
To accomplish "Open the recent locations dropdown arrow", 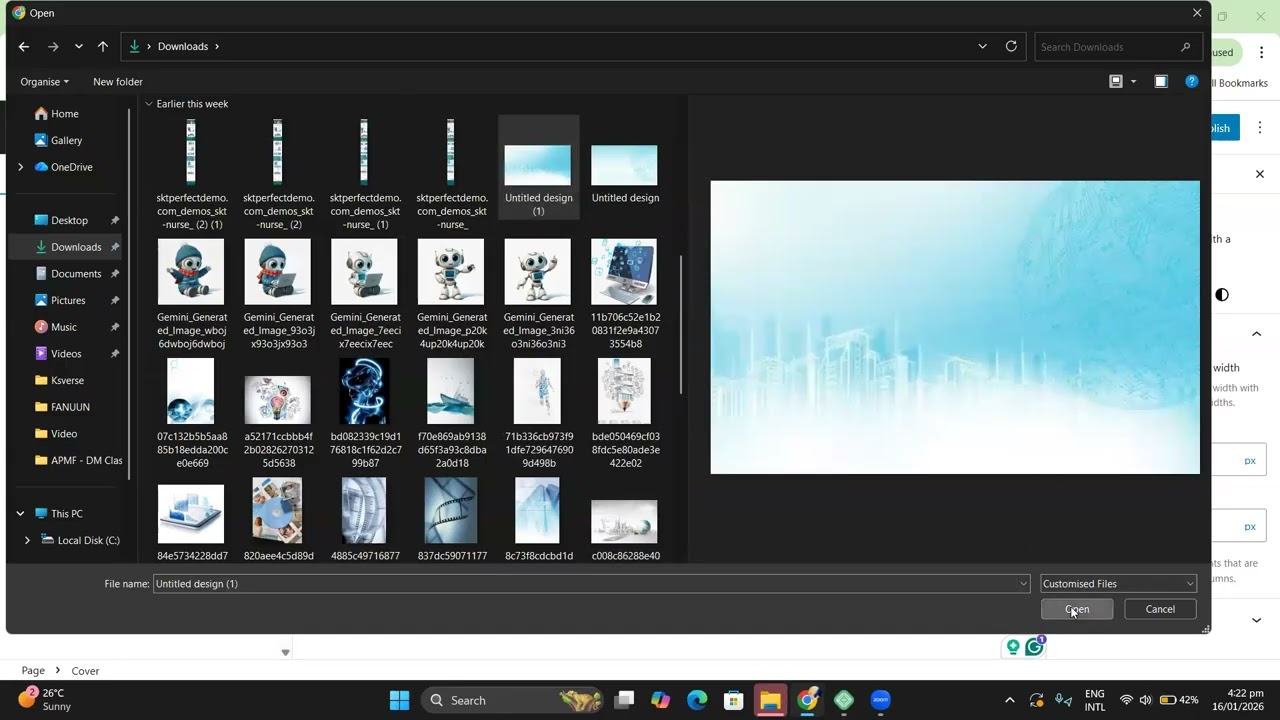I will (x=79, y=46).
